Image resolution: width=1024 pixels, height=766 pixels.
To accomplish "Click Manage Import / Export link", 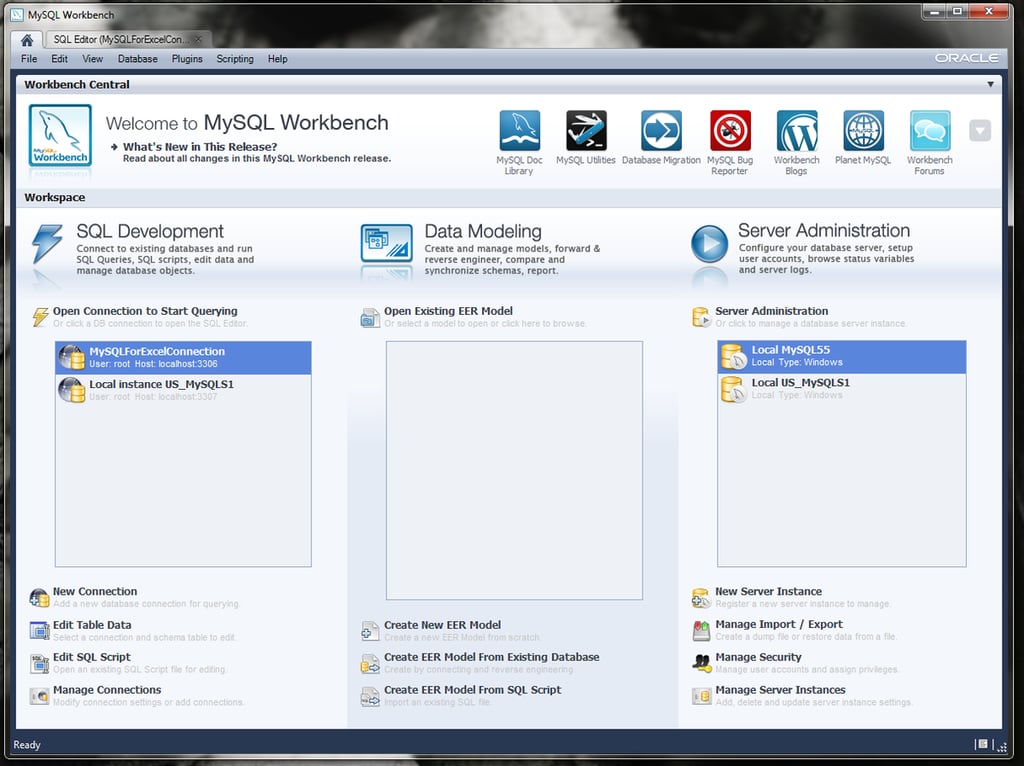I will tap(778, 624).
